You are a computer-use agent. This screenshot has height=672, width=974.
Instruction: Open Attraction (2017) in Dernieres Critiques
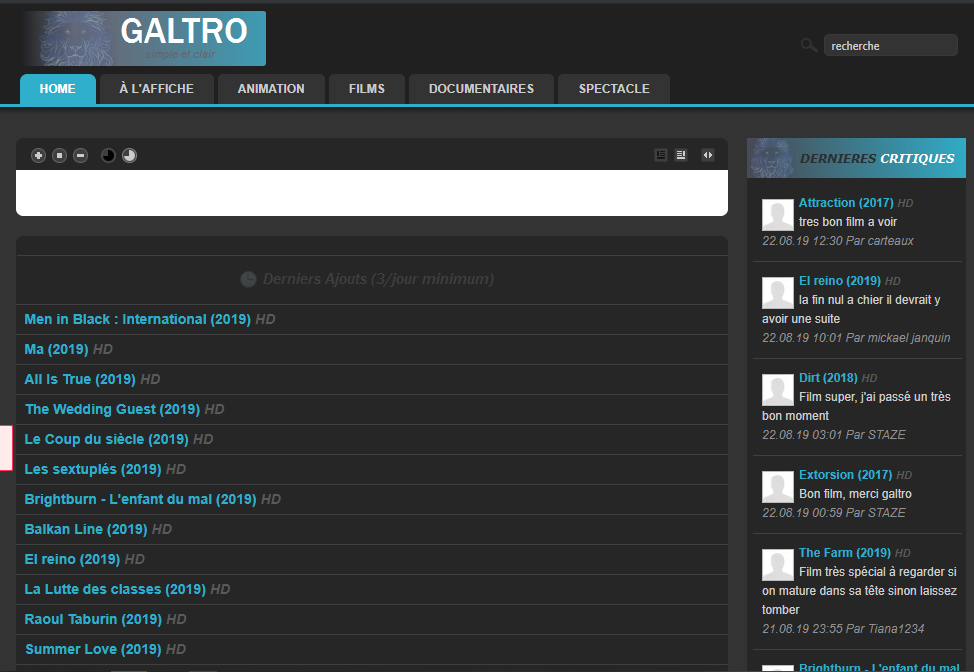tap(846, 202)
